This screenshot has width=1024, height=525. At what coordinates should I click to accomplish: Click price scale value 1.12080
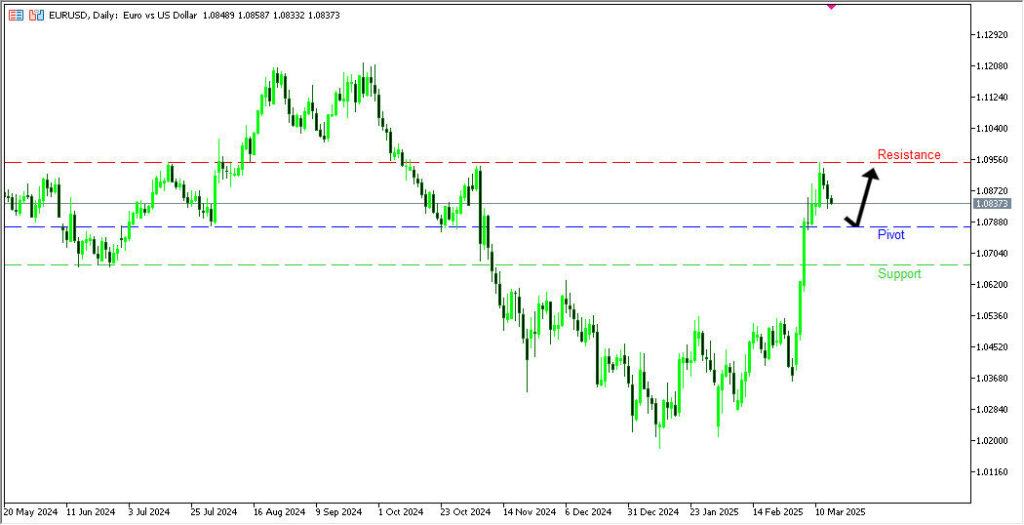click(x=991, y=66)
